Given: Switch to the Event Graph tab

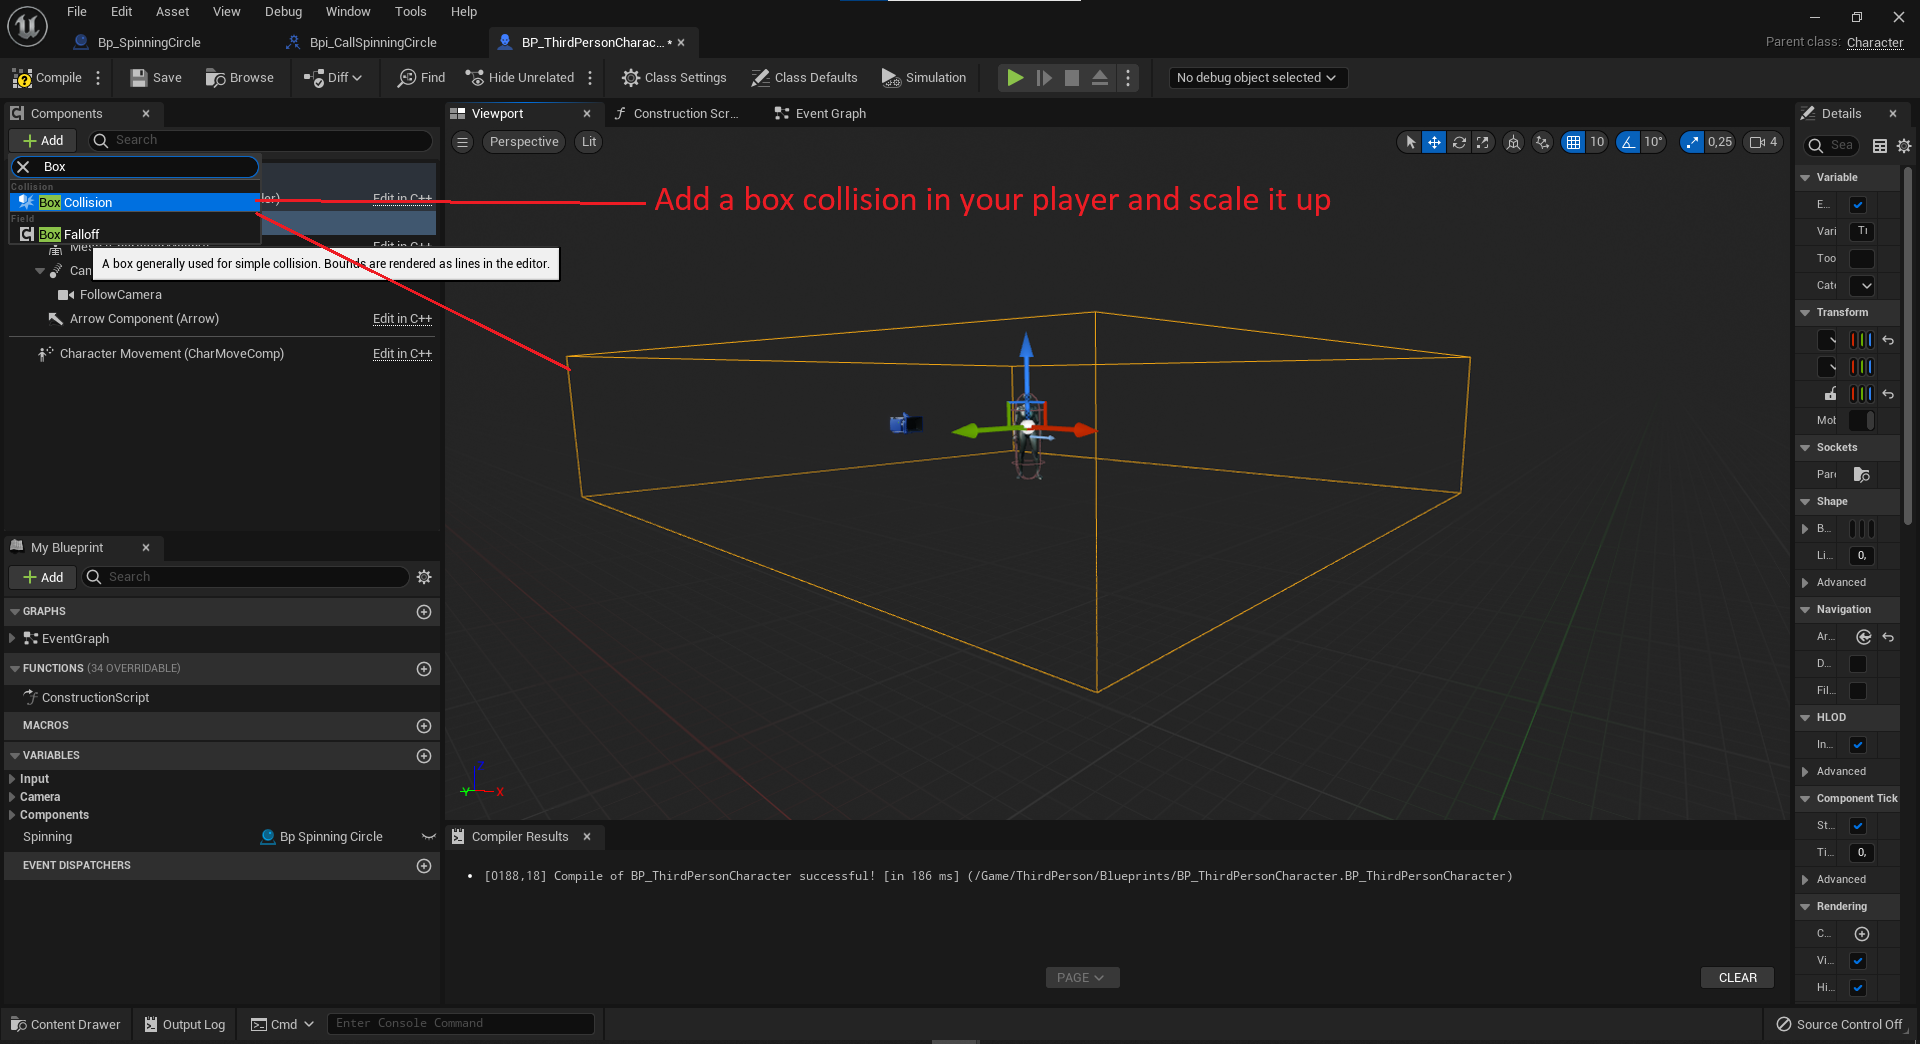Looking at the screenshot, I should [820, 114].
